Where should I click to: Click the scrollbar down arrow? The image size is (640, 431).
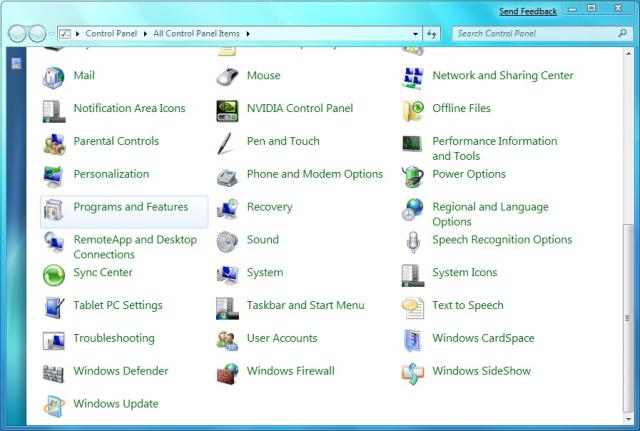[x=628, y=418]
